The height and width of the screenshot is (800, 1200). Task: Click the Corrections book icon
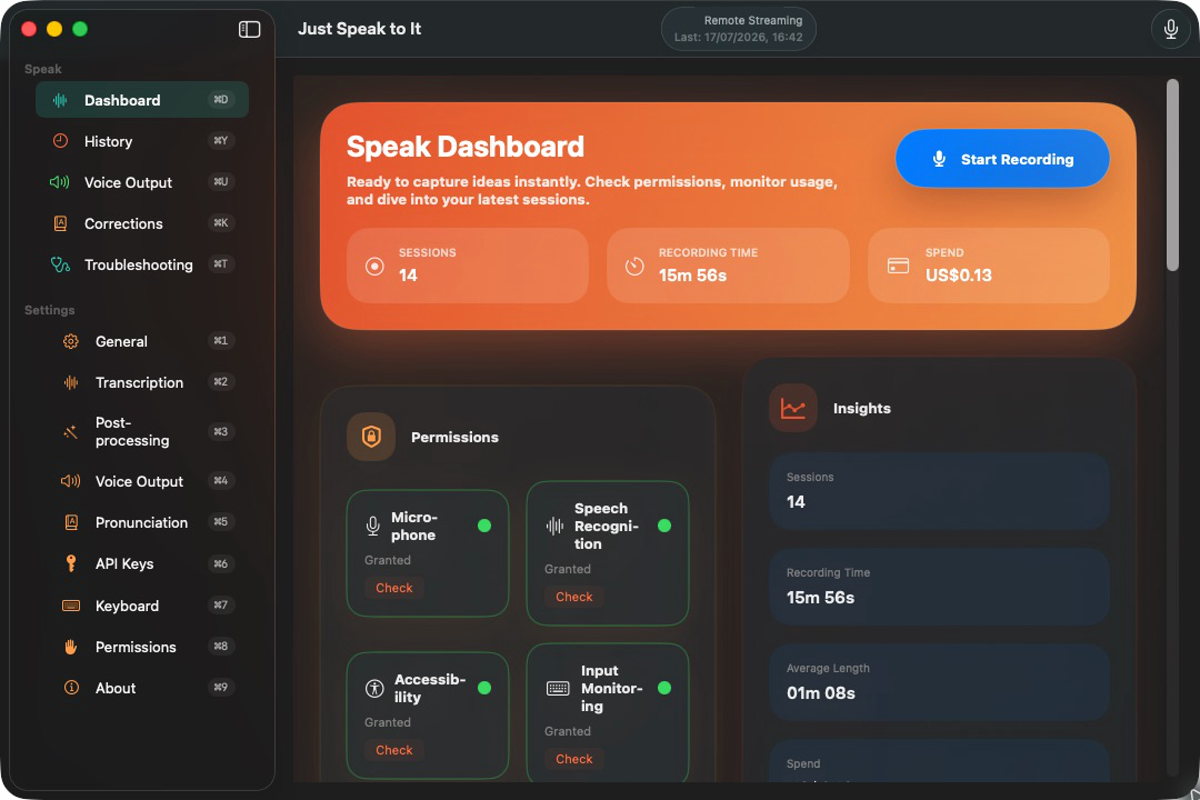click(x=60, y=223)
